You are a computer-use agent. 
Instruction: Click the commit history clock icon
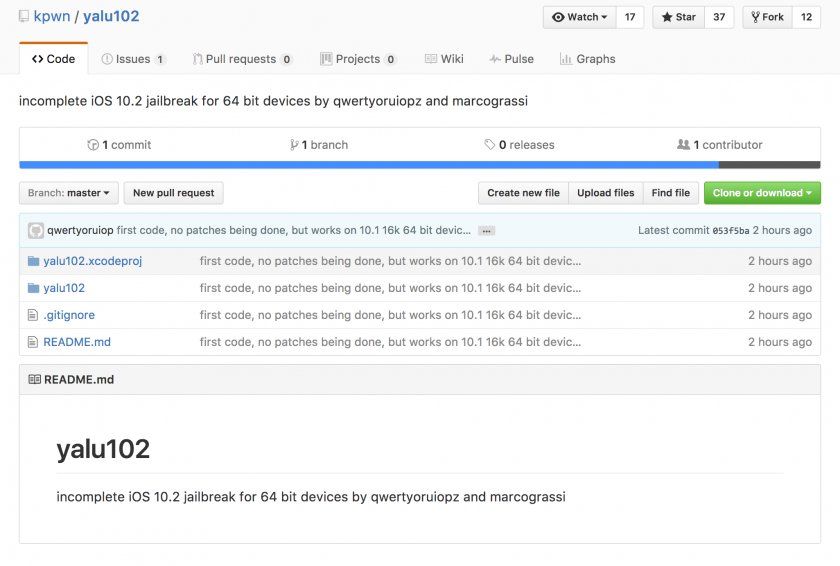[x=93, y=145]
